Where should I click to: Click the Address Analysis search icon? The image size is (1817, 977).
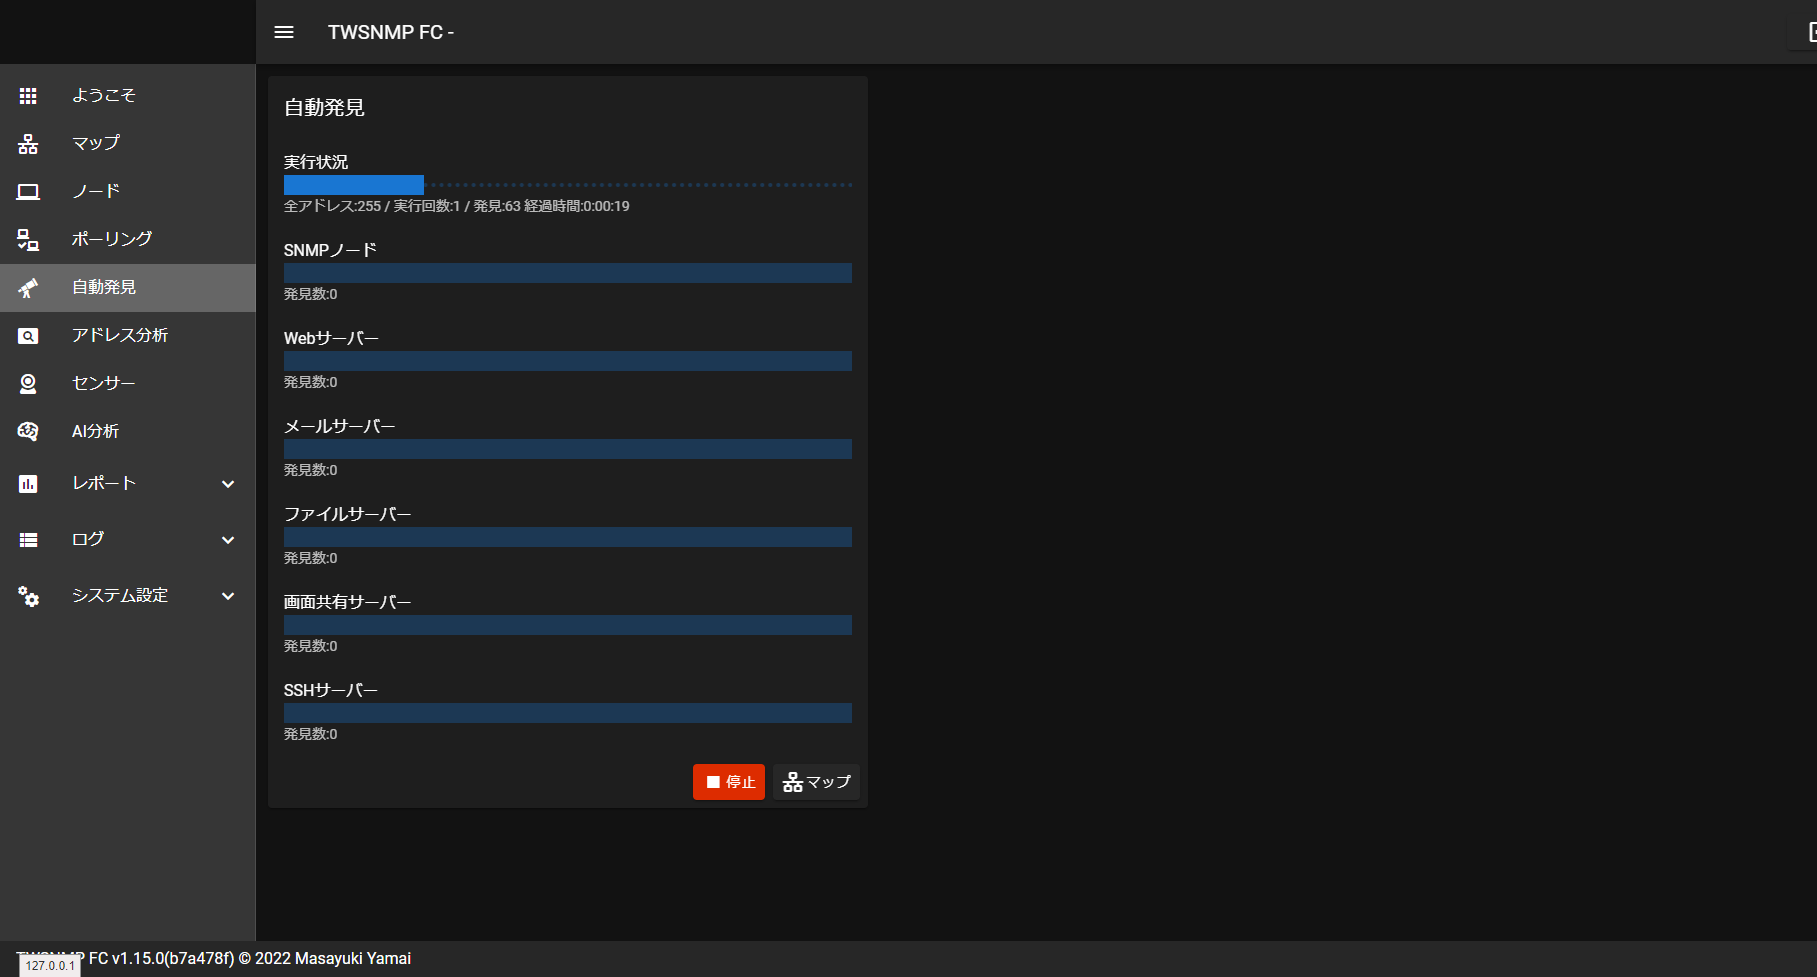pos(28,336)
